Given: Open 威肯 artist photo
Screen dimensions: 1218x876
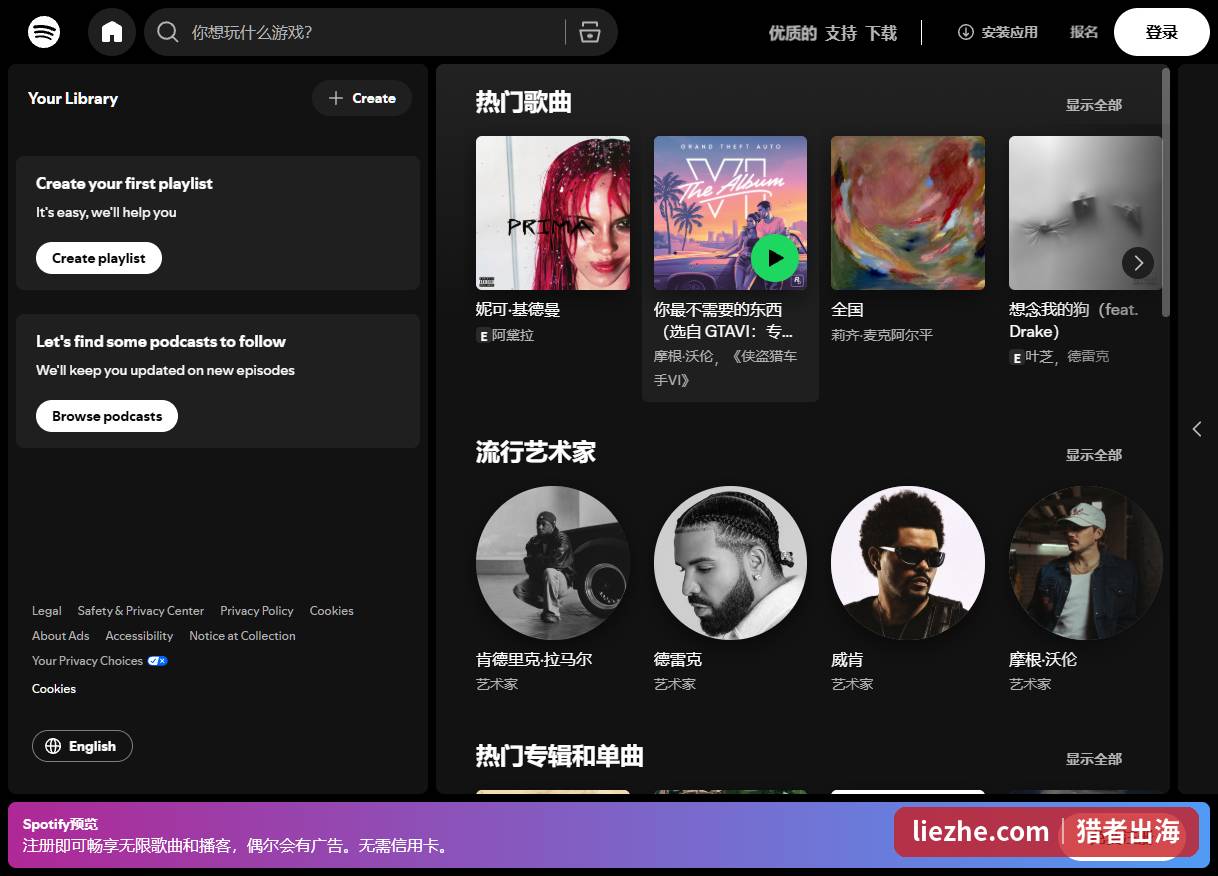Looking at the screenshot, I should [x=908, y=563].
